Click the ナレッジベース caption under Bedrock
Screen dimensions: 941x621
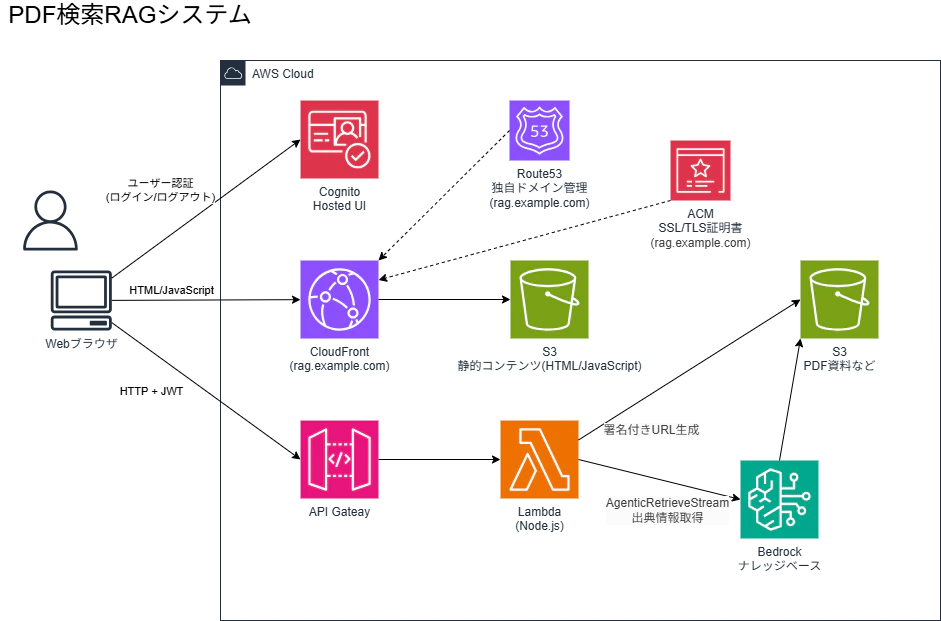pyautogui.click(x=779, y=566)
